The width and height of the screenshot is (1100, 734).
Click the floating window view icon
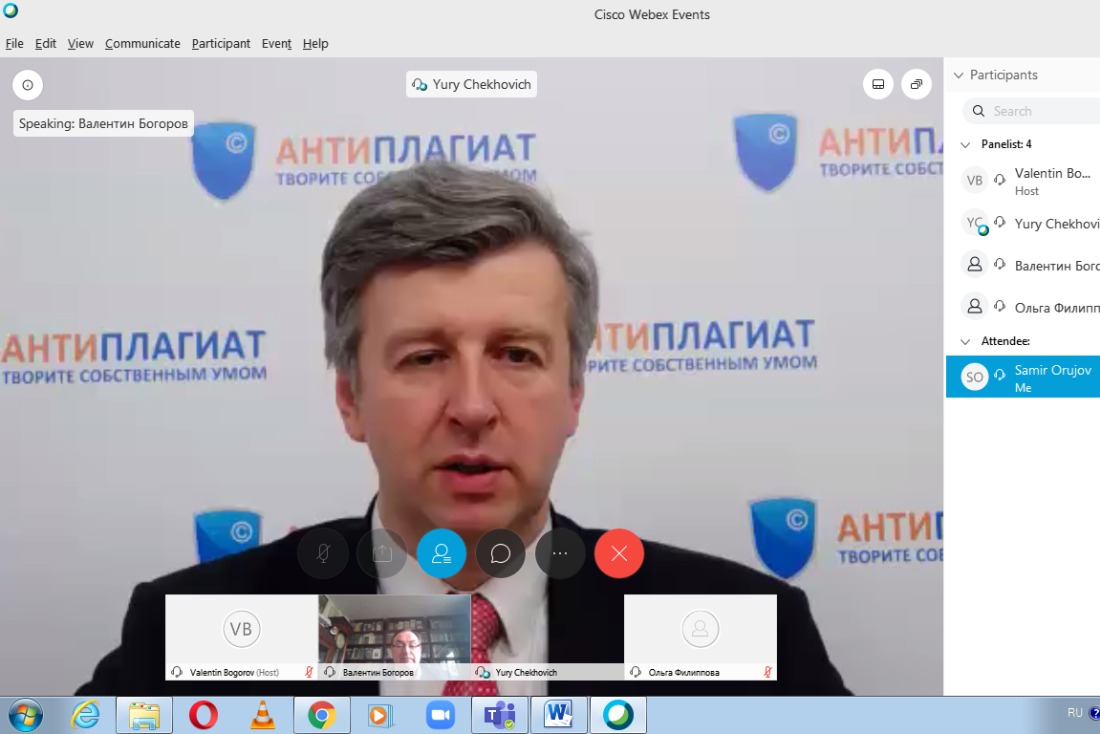click(x=916, y=85)
